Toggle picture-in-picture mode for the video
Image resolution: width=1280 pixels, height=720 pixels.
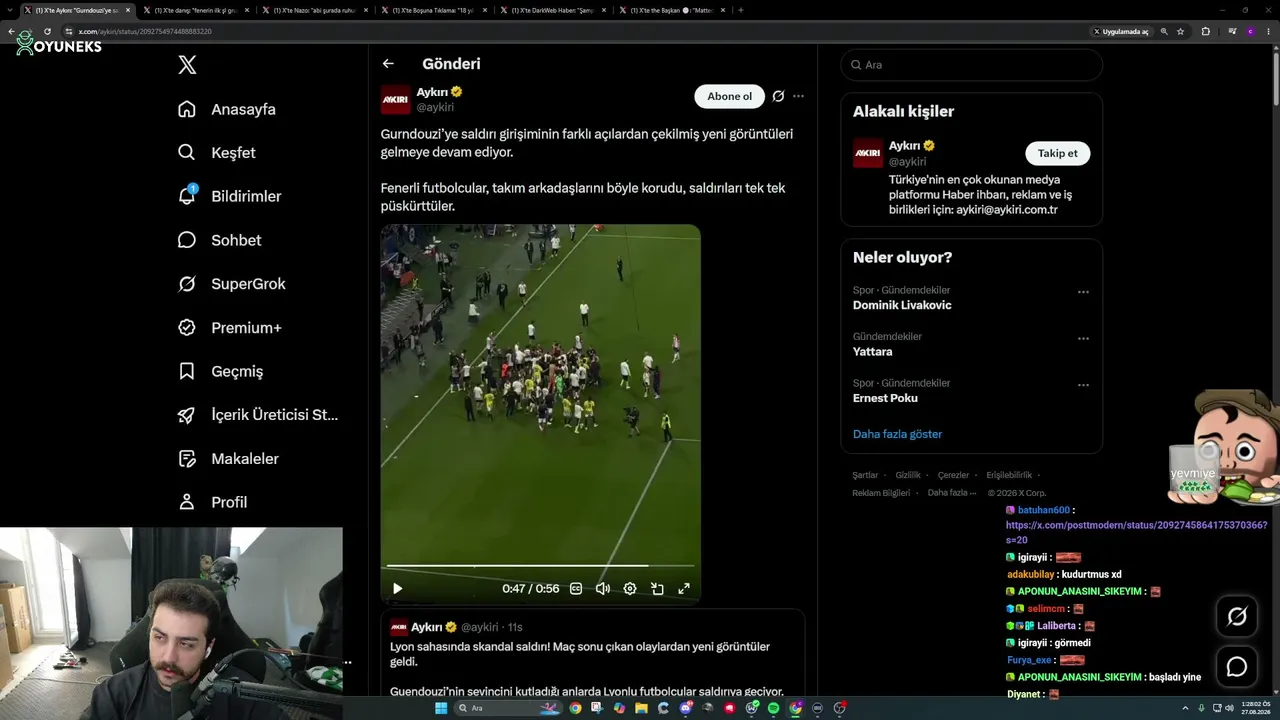tap(657, 589)
